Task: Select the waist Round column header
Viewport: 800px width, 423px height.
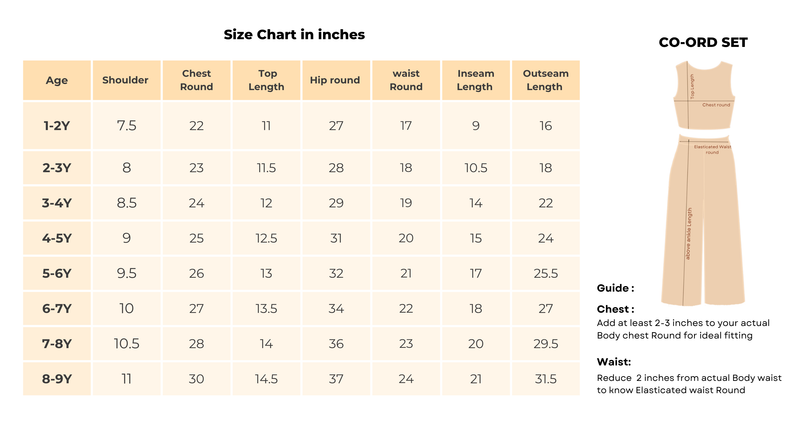Action: tap(406, 80)
